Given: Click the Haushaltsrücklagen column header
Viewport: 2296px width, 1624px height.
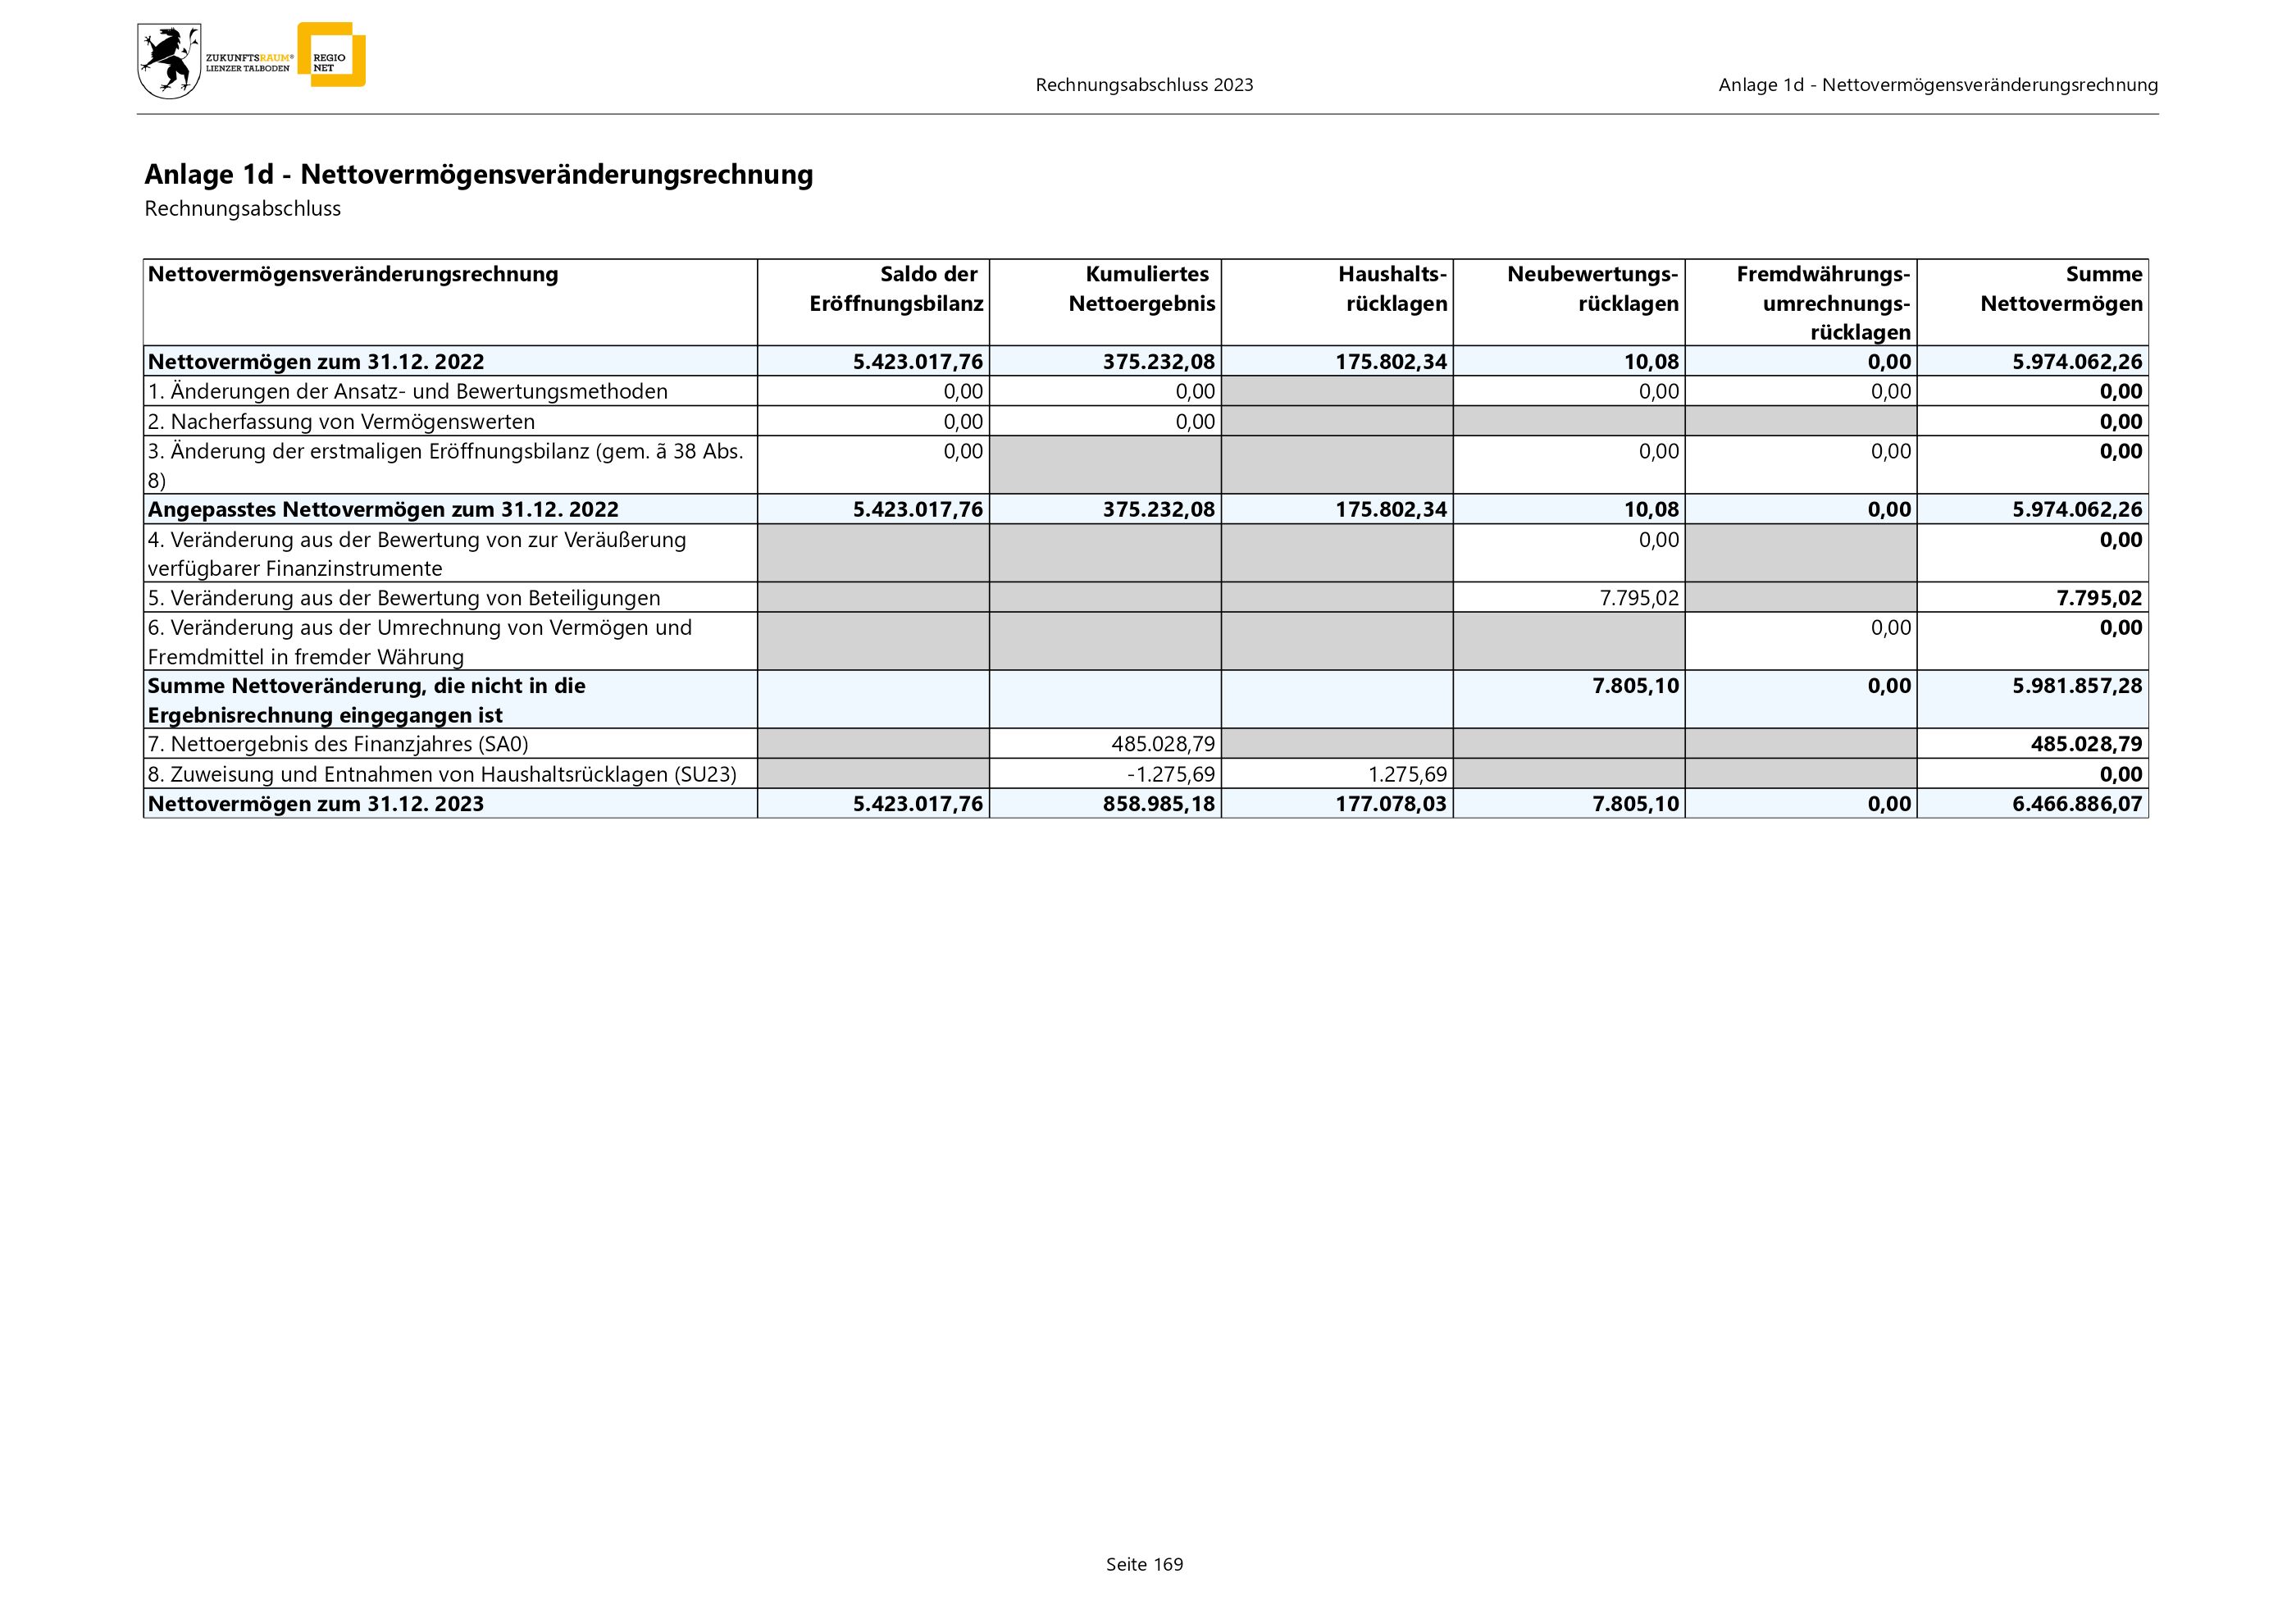Looking at the screenshot, I should pyautogui.click(x=1392, y=289).
